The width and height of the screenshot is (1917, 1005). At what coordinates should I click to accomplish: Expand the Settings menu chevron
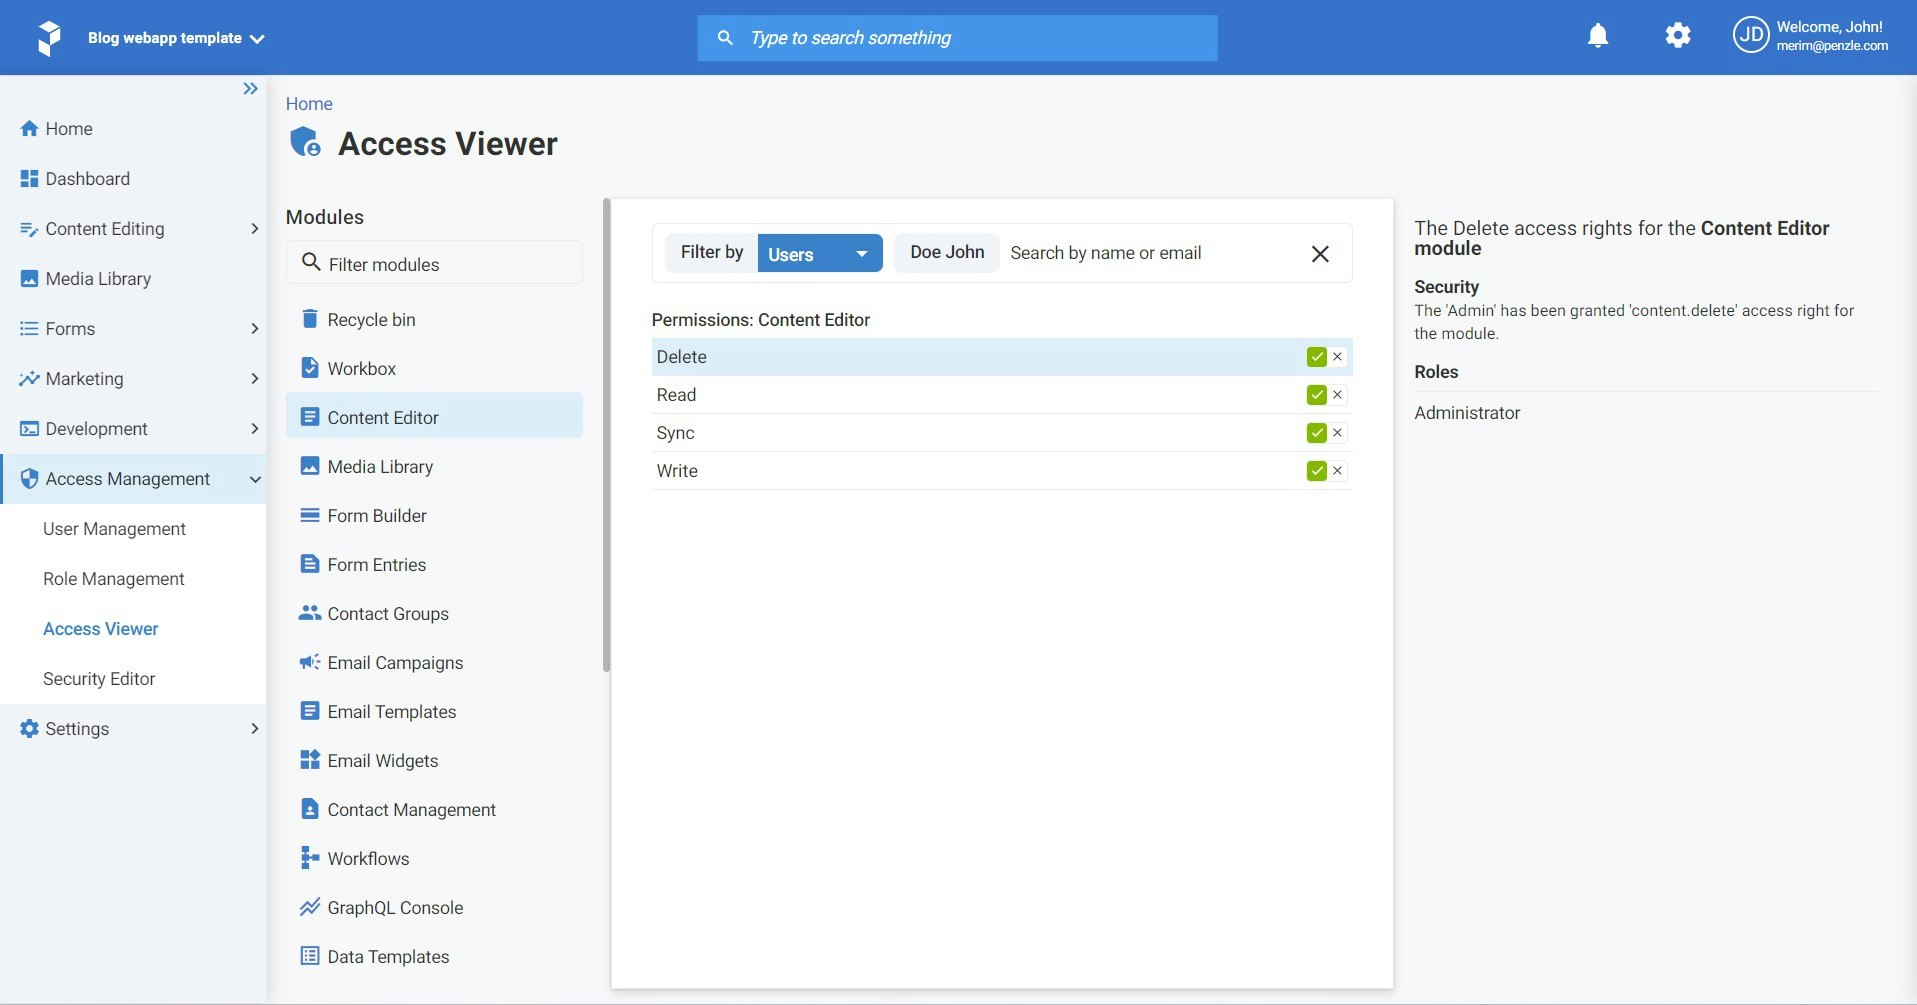(x=254, y=729)
